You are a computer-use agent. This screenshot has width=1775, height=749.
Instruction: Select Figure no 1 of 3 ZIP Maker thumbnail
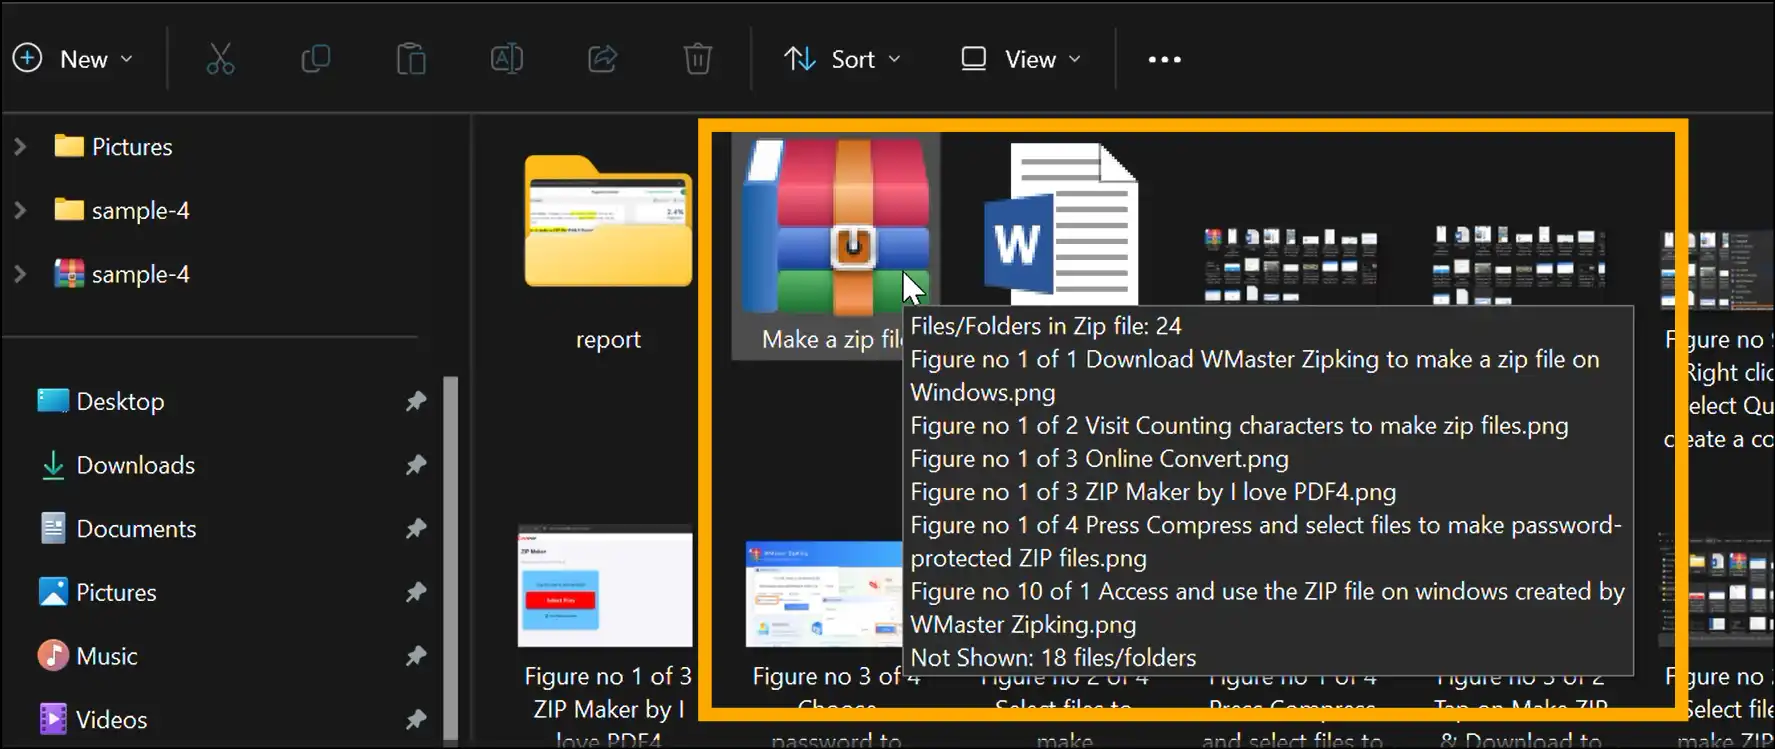point(605,586)
